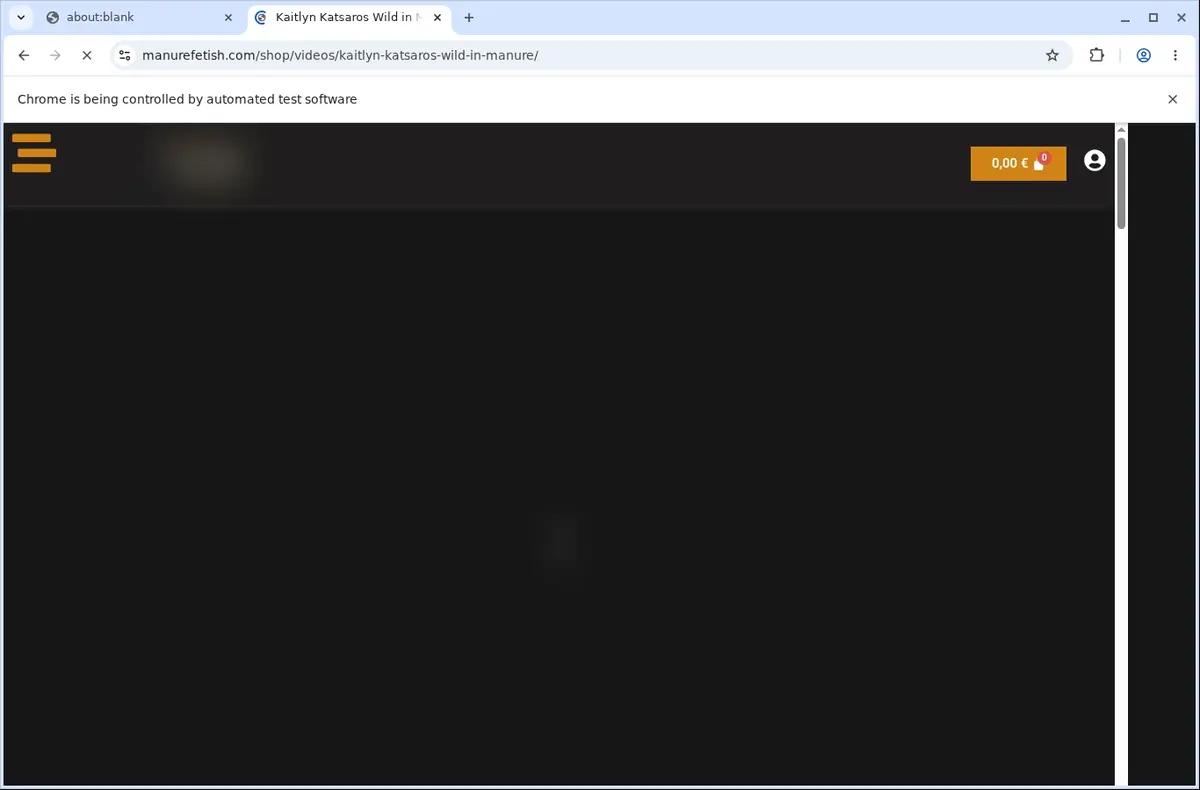Close the about:blank tab
Screen dimensions: 1200x790
(x=228, y=18)
